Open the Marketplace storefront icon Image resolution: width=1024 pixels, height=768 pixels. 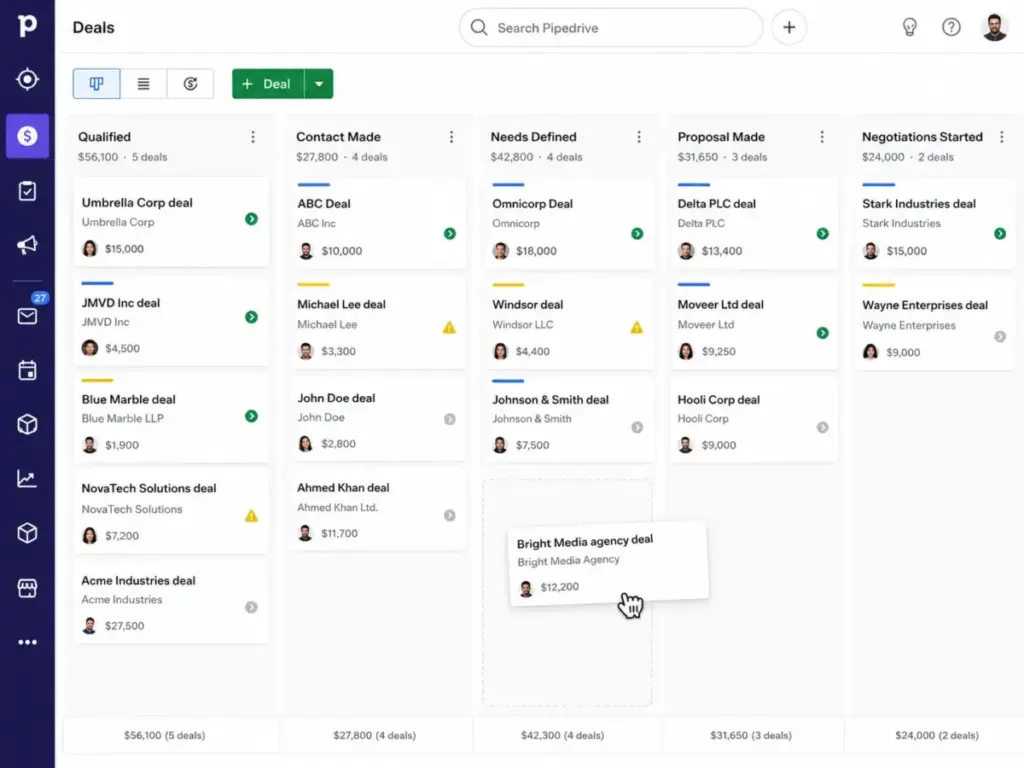[27, 588]
